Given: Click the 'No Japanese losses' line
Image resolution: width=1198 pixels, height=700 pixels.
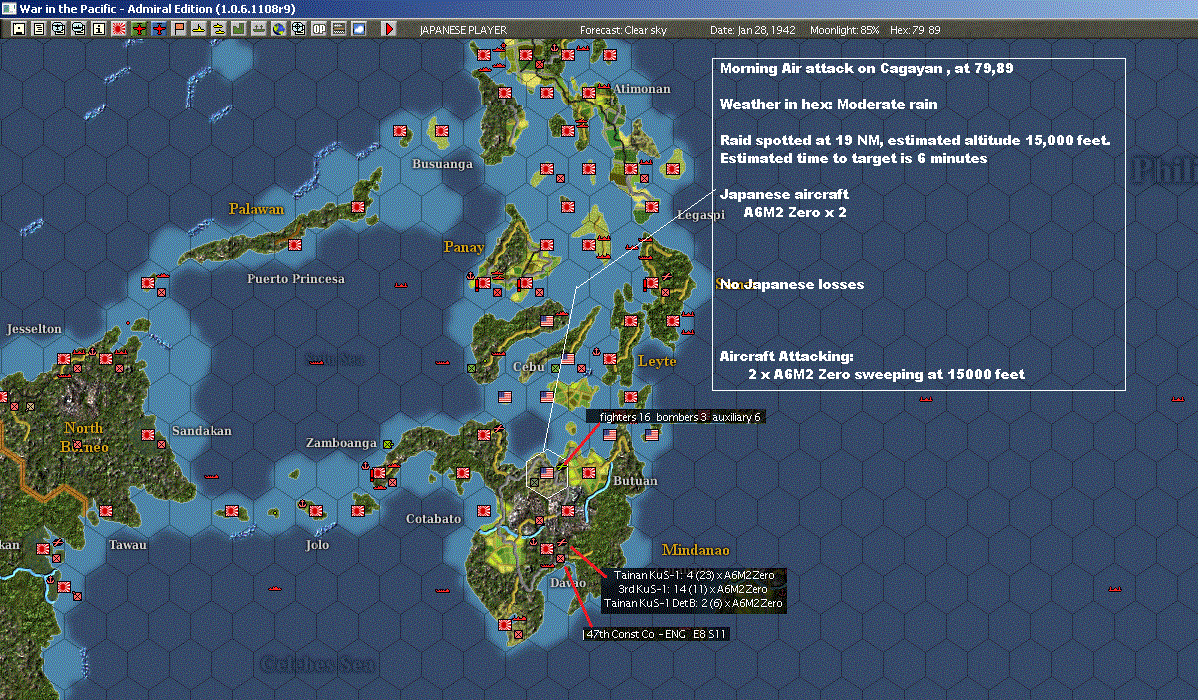Looking at the screenshot, I should (x=792, y=284).
